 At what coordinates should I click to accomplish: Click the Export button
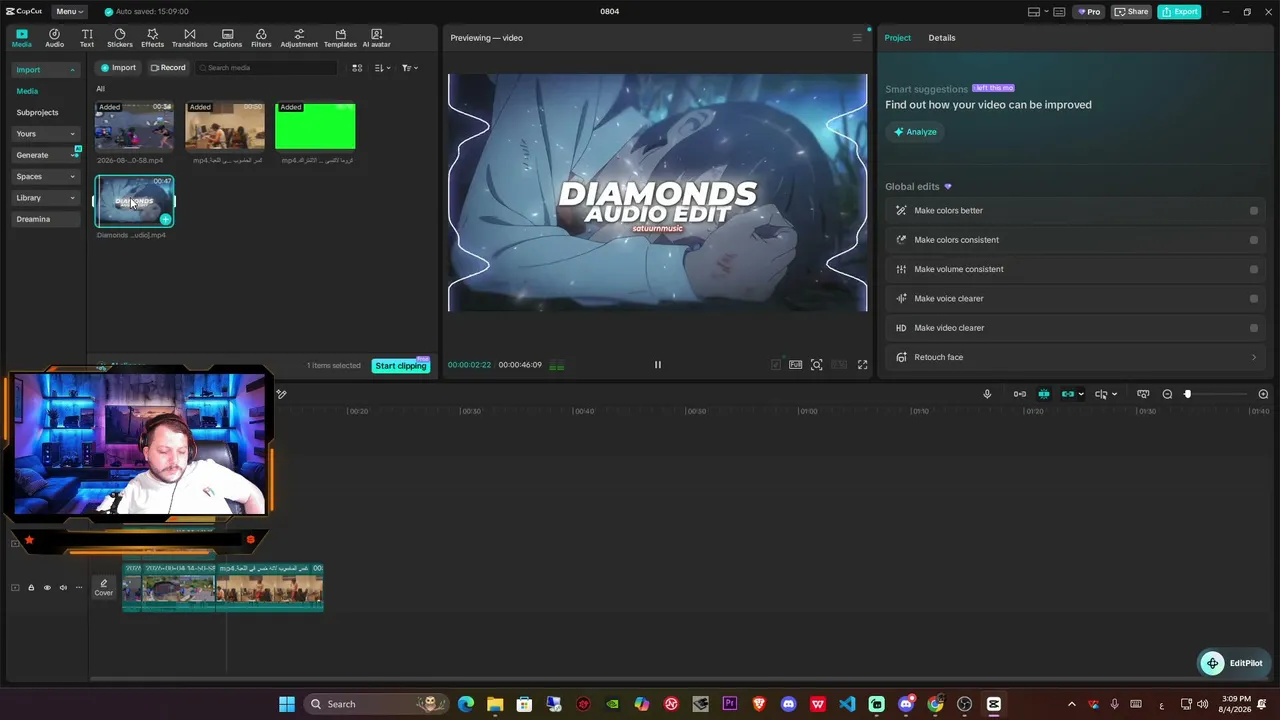click(1179, 12)
